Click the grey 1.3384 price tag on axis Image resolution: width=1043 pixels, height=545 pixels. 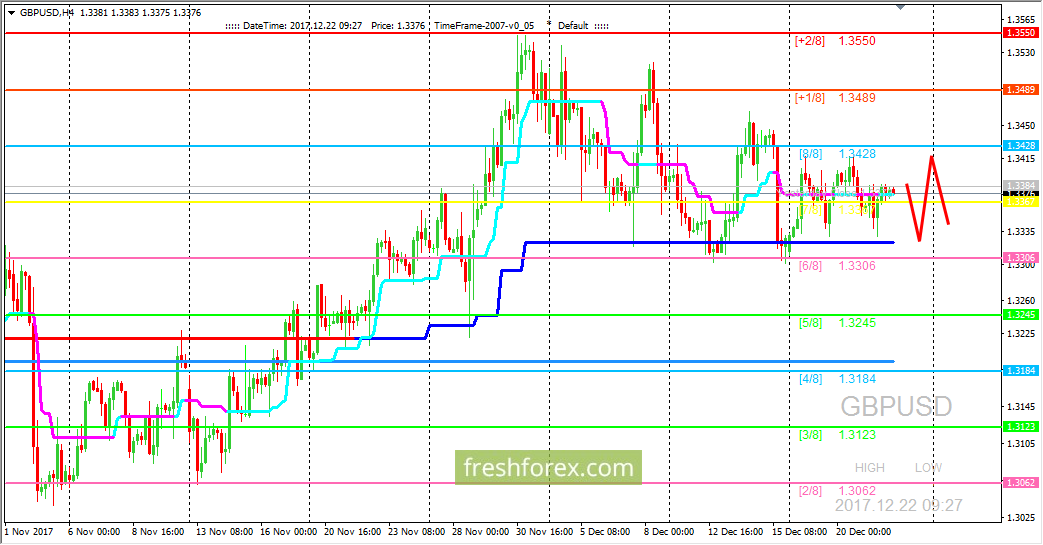(x=1020, y=185)
